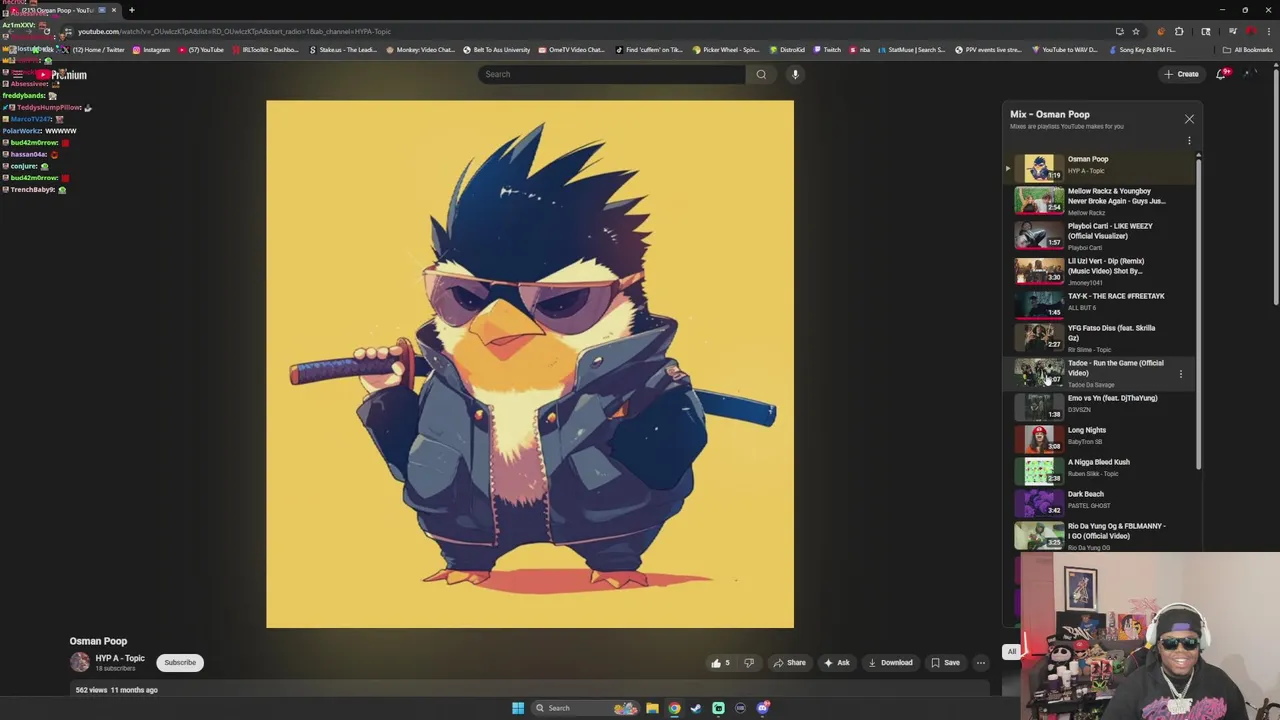
Task: Open Belt To Ass University bookmark
Action: tap(496, 50)
